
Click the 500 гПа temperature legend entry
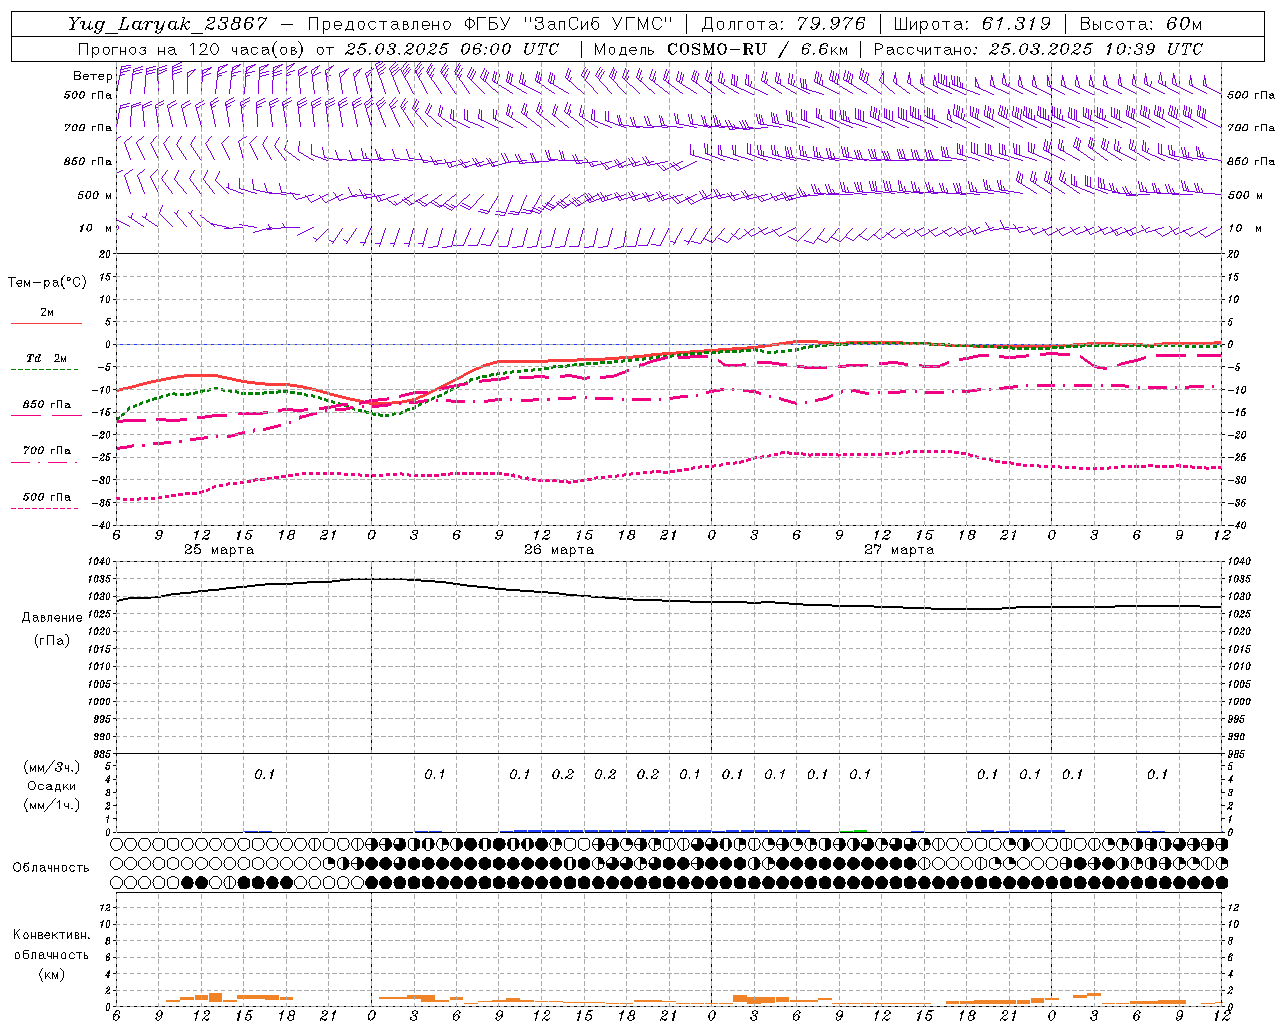click(47, 497)
